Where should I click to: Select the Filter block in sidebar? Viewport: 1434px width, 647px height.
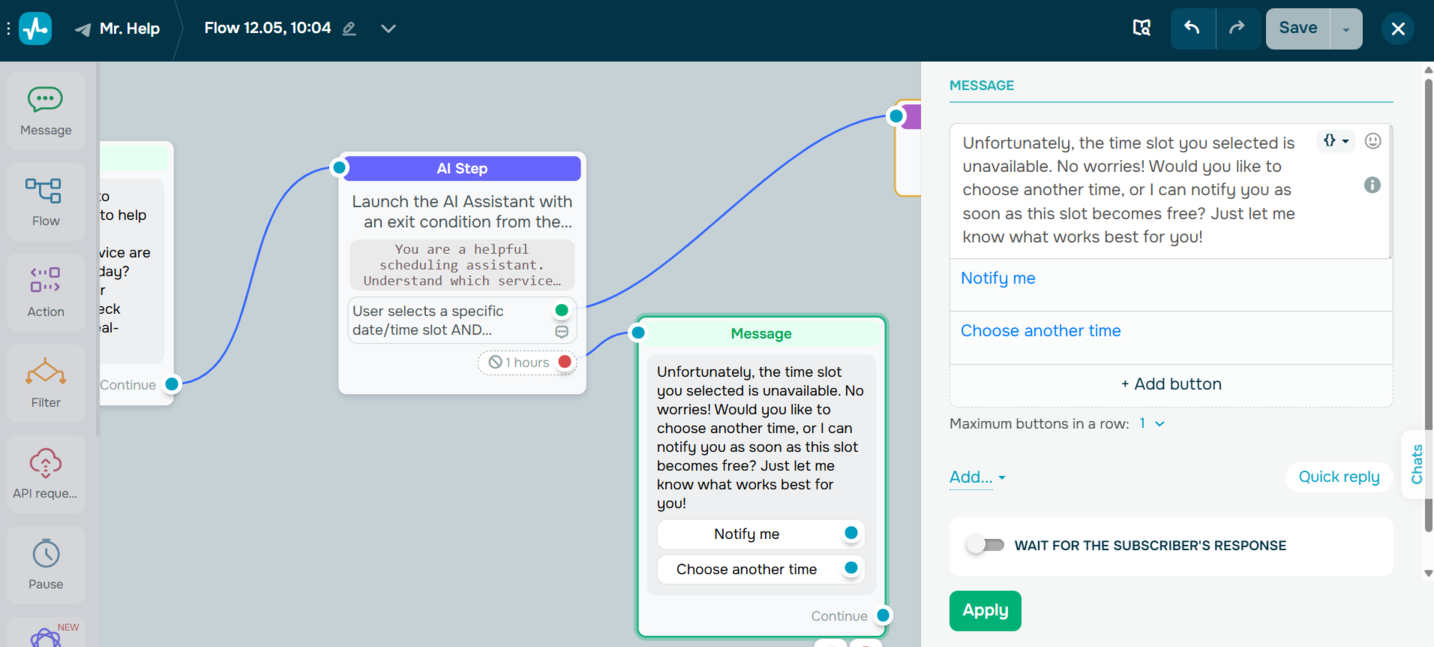[46, 383]
